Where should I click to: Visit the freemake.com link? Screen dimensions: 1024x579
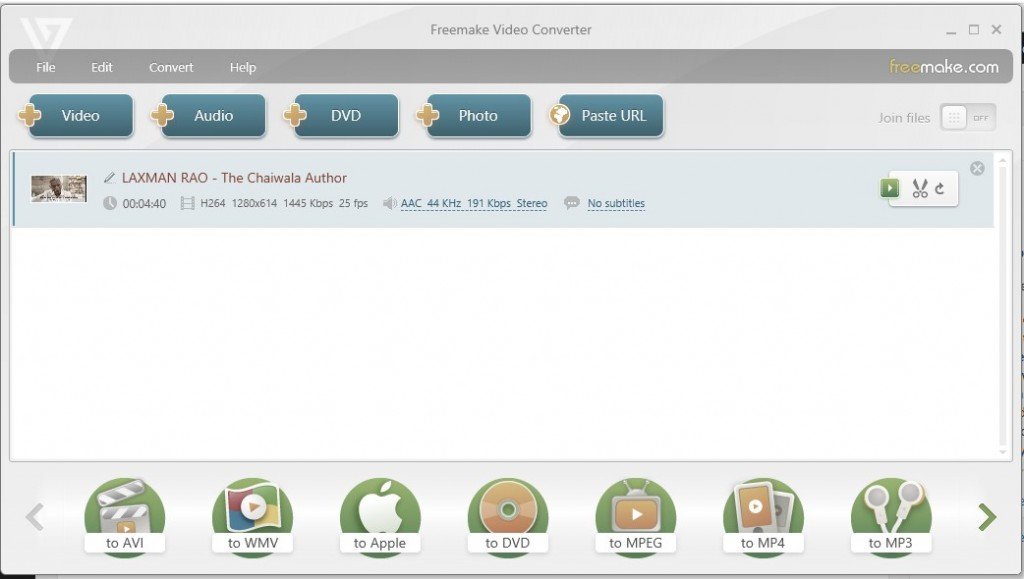[944, 67]
